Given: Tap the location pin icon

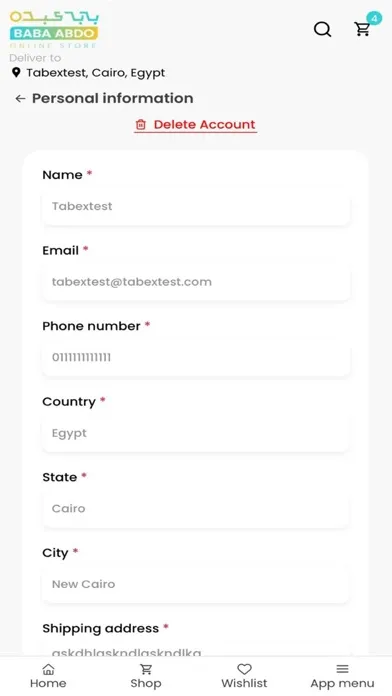Looking at the screenshot, I should (16, 73).
